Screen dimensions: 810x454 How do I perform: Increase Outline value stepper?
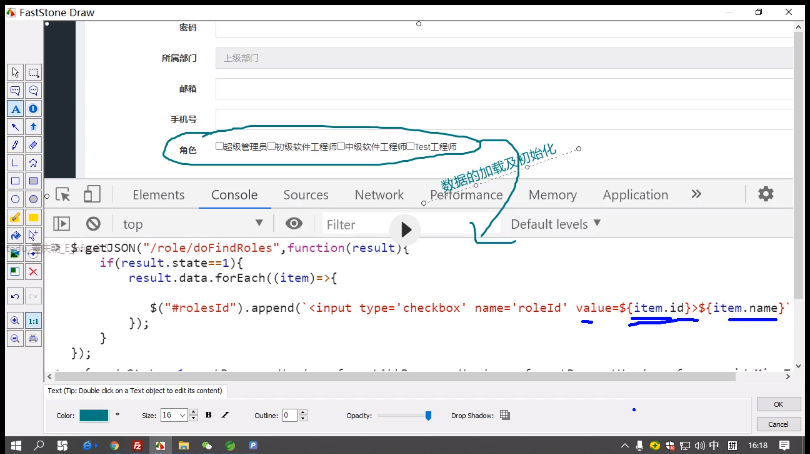coord(303,412)
